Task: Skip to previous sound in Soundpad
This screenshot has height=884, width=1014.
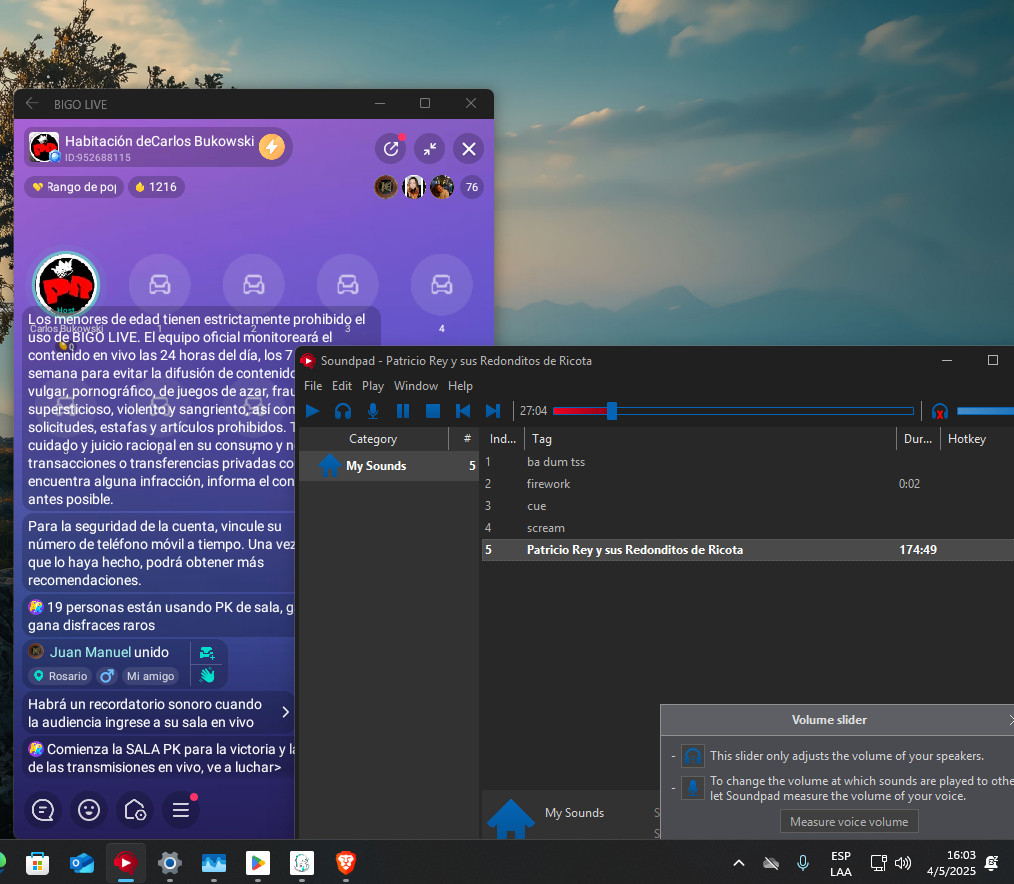Action: point(462,411)
